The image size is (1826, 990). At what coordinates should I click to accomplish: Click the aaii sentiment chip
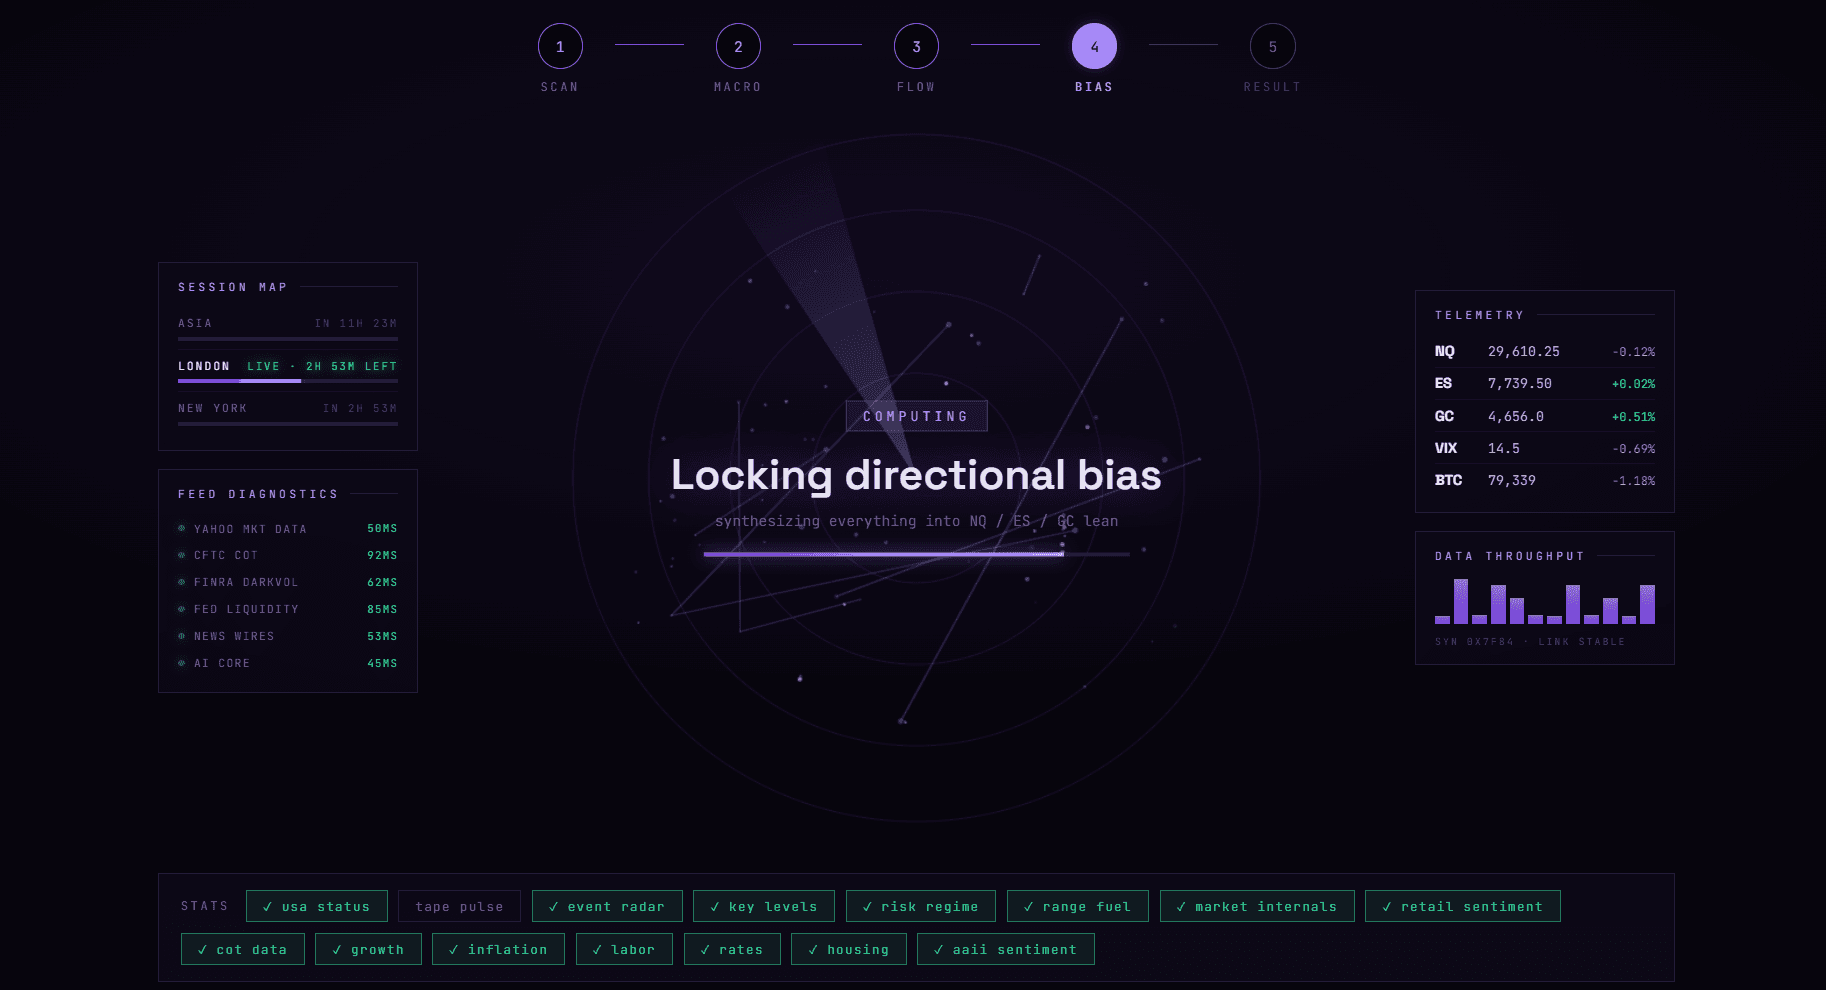click(x=1006, y=949)
